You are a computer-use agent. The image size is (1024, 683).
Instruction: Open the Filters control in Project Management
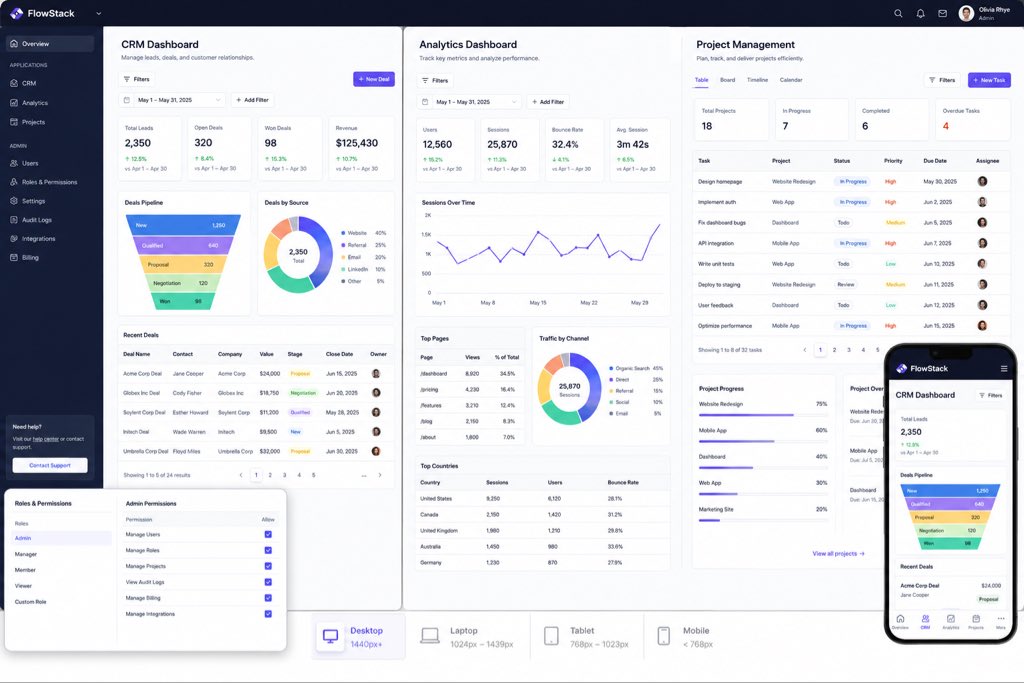[942, 80]
